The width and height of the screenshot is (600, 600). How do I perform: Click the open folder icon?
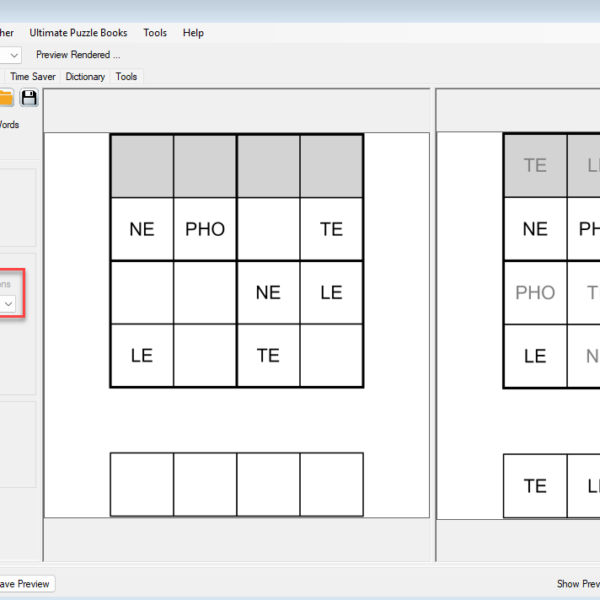tap(6, 97)
